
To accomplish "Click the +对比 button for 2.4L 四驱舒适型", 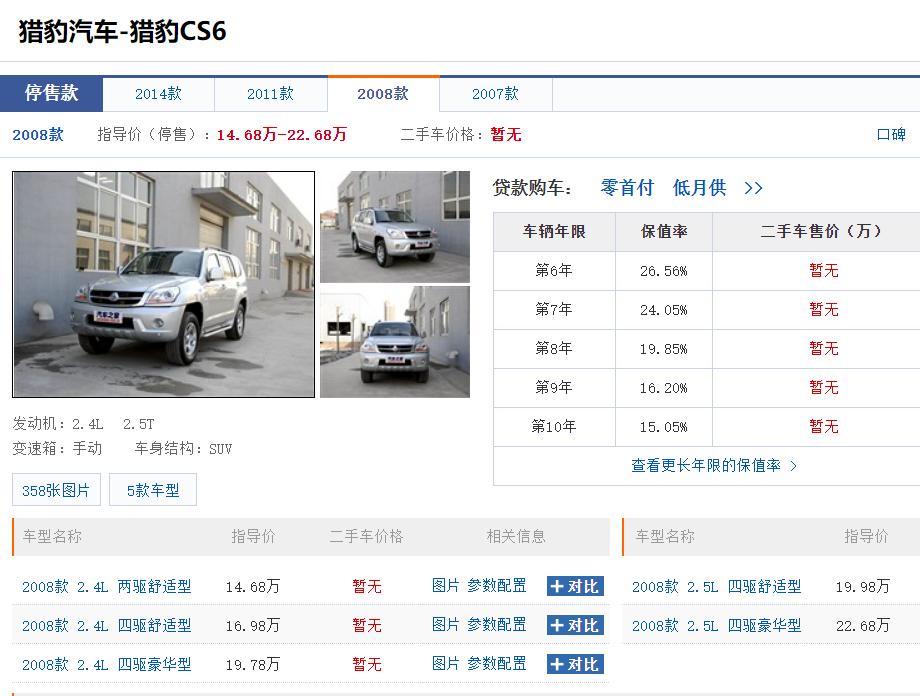I will [x=575, y=625].
